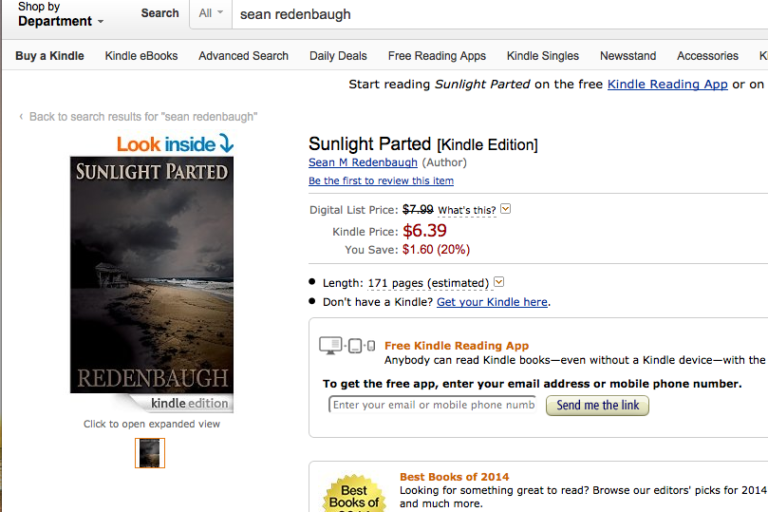Image resolution: width=768 pixels, height=512 pixels.
Task: Open the Kindle eBooks tab
Action: pos(141,56)
